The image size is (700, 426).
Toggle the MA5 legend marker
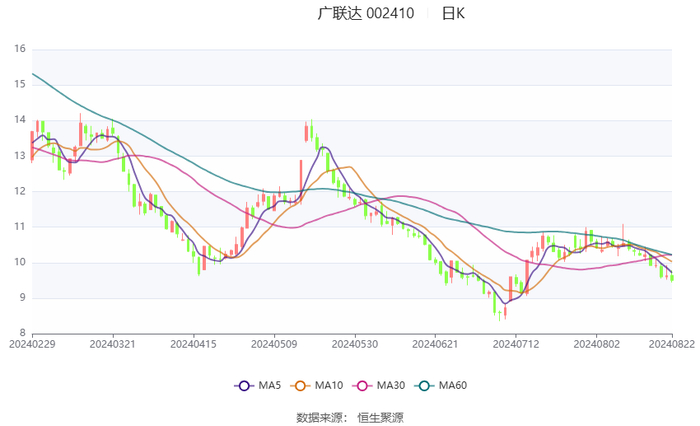click(x=244, y=386)
